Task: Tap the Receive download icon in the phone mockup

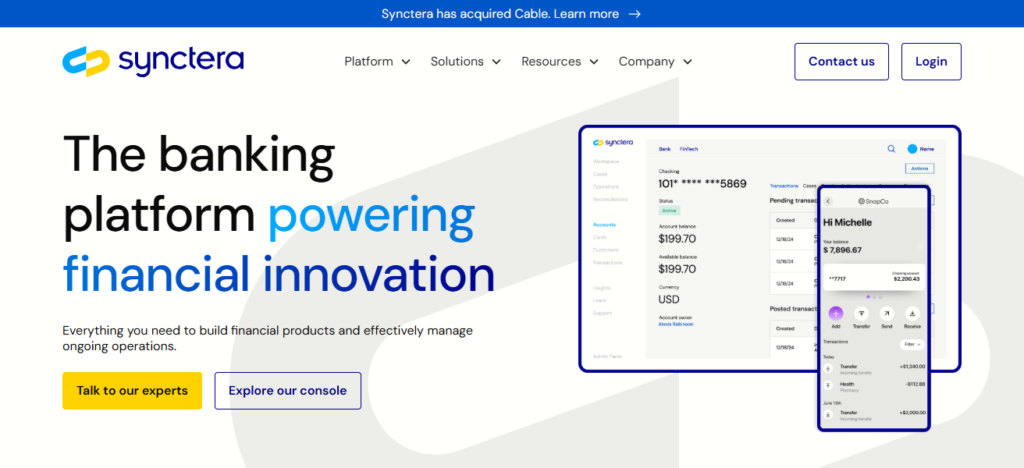Action: coord(912,313)
